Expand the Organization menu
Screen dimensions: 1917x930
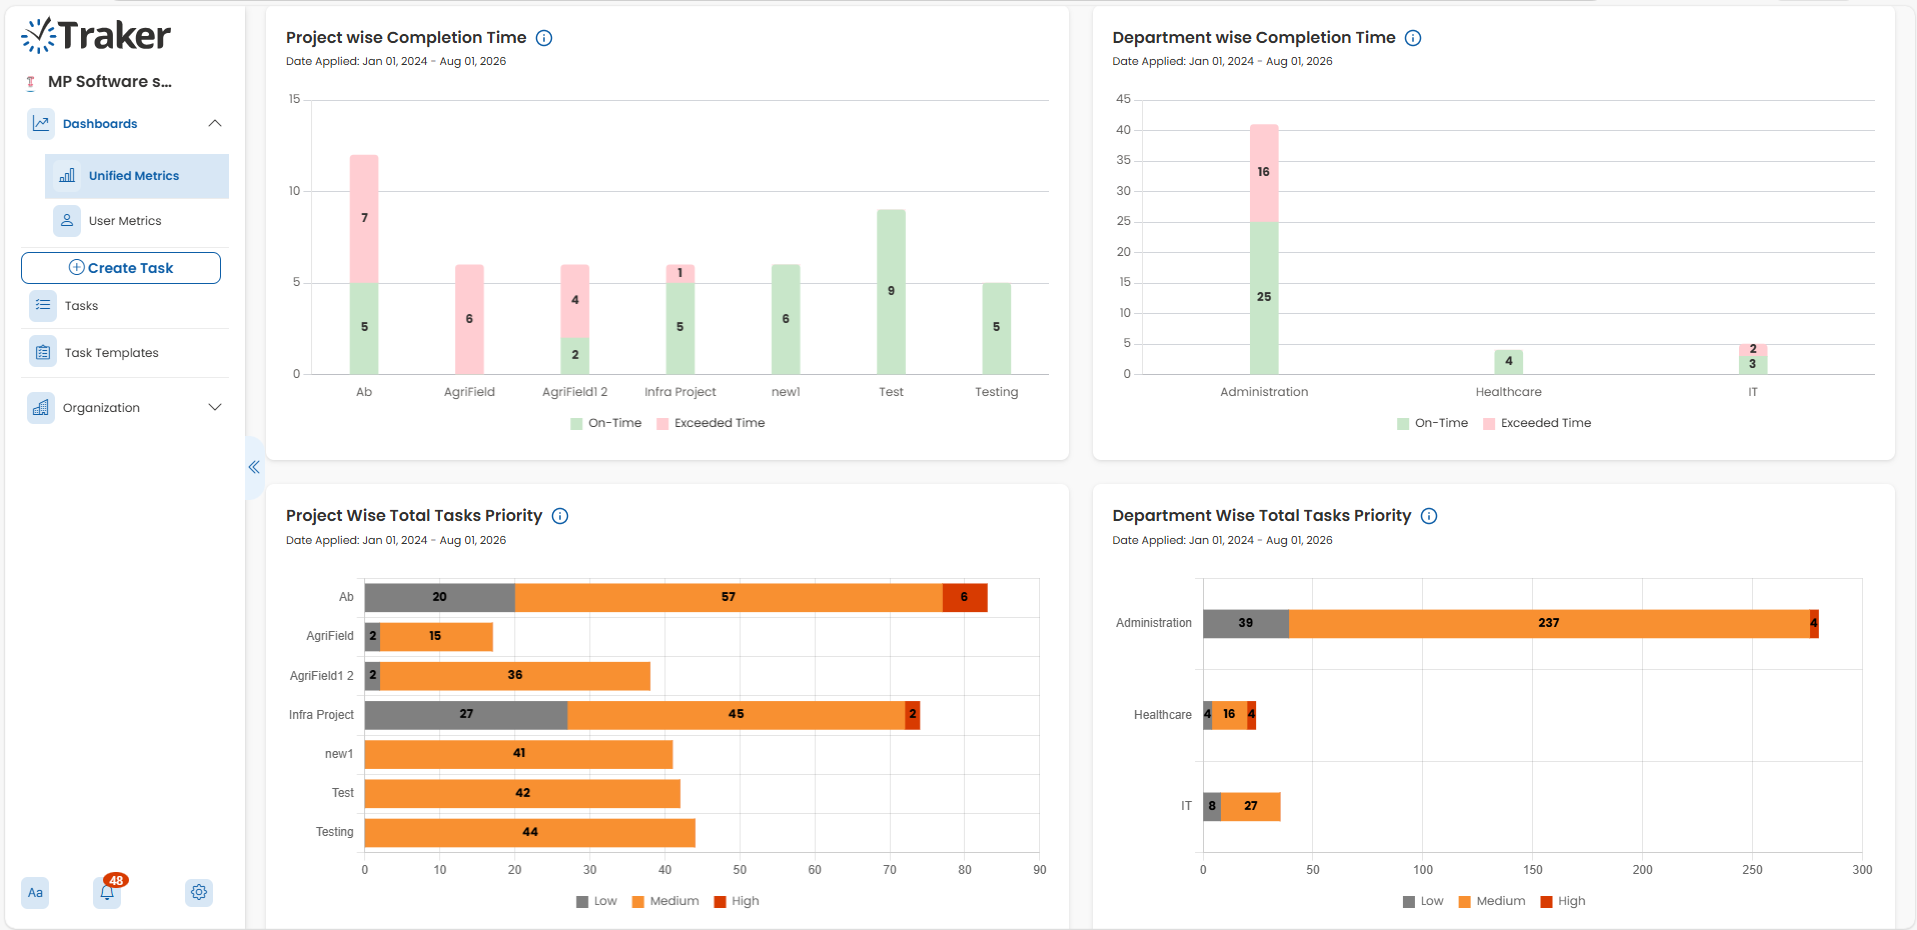point(215,407)
